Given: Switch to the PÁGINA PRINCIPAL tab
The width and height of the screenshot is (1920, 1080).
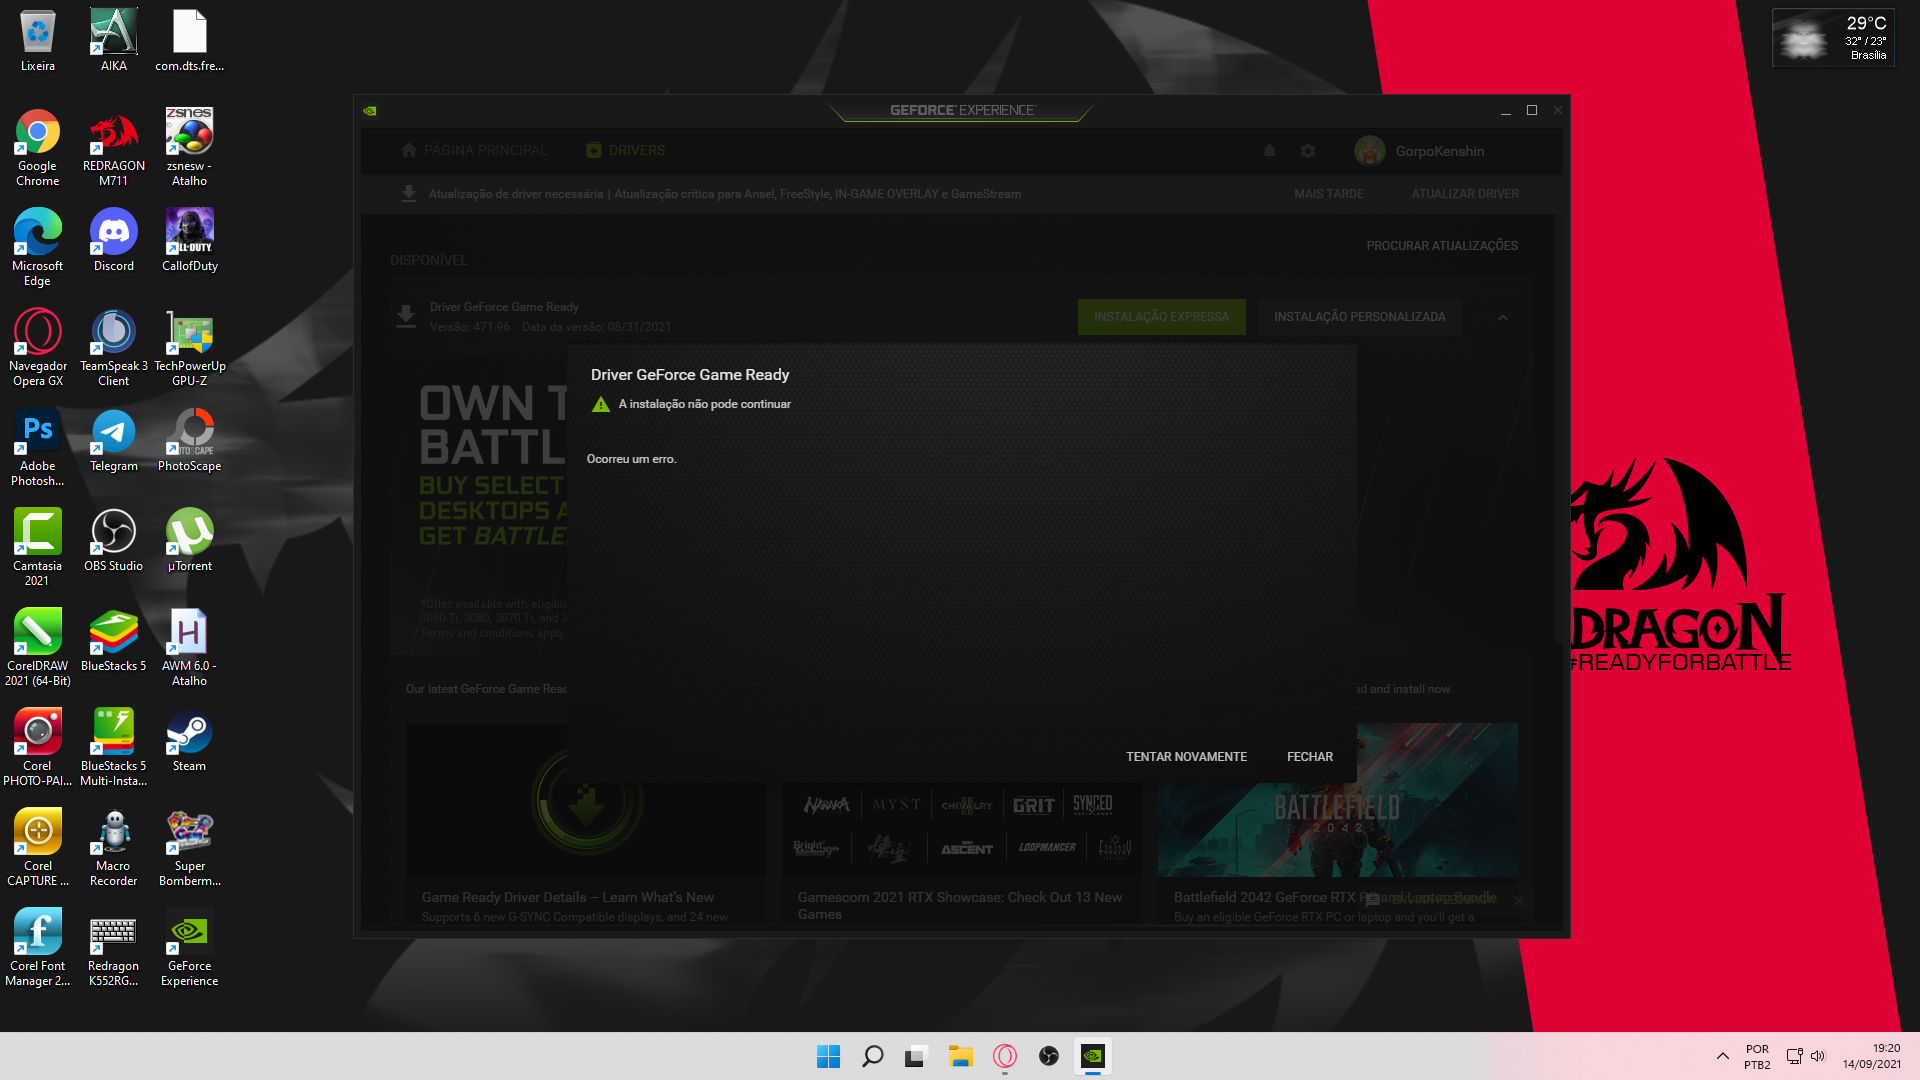Looking at the screenshot, I should (474, 150).
